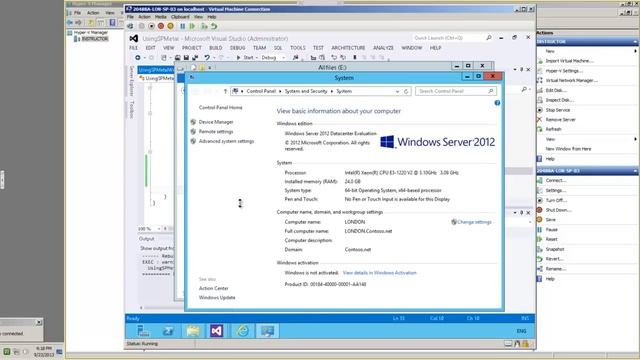Viewport: 640px width, 360px height.
Task: Click Hyper-V Settings action
Action: tap(564, 71)
